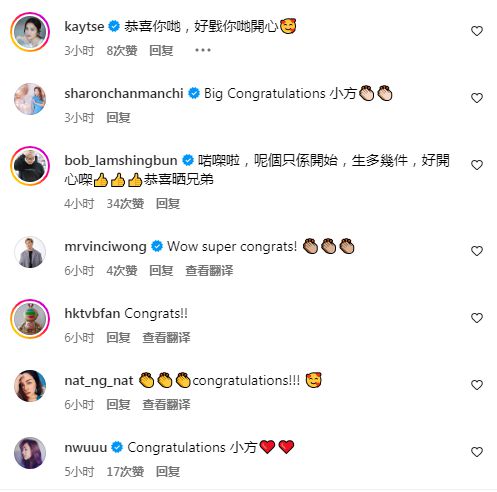Click 查看翻译 under mrvinciwong's comment

pos(209,271)
